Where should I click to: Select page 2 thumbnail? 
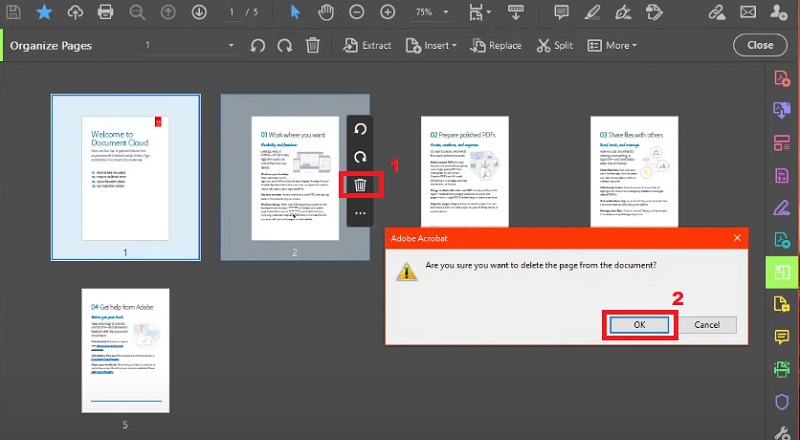pos(295,177)
